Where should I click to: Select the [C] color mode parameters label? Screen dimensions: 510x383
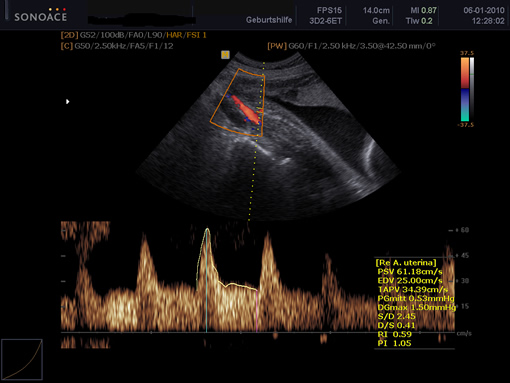click(x=117, y=46)
